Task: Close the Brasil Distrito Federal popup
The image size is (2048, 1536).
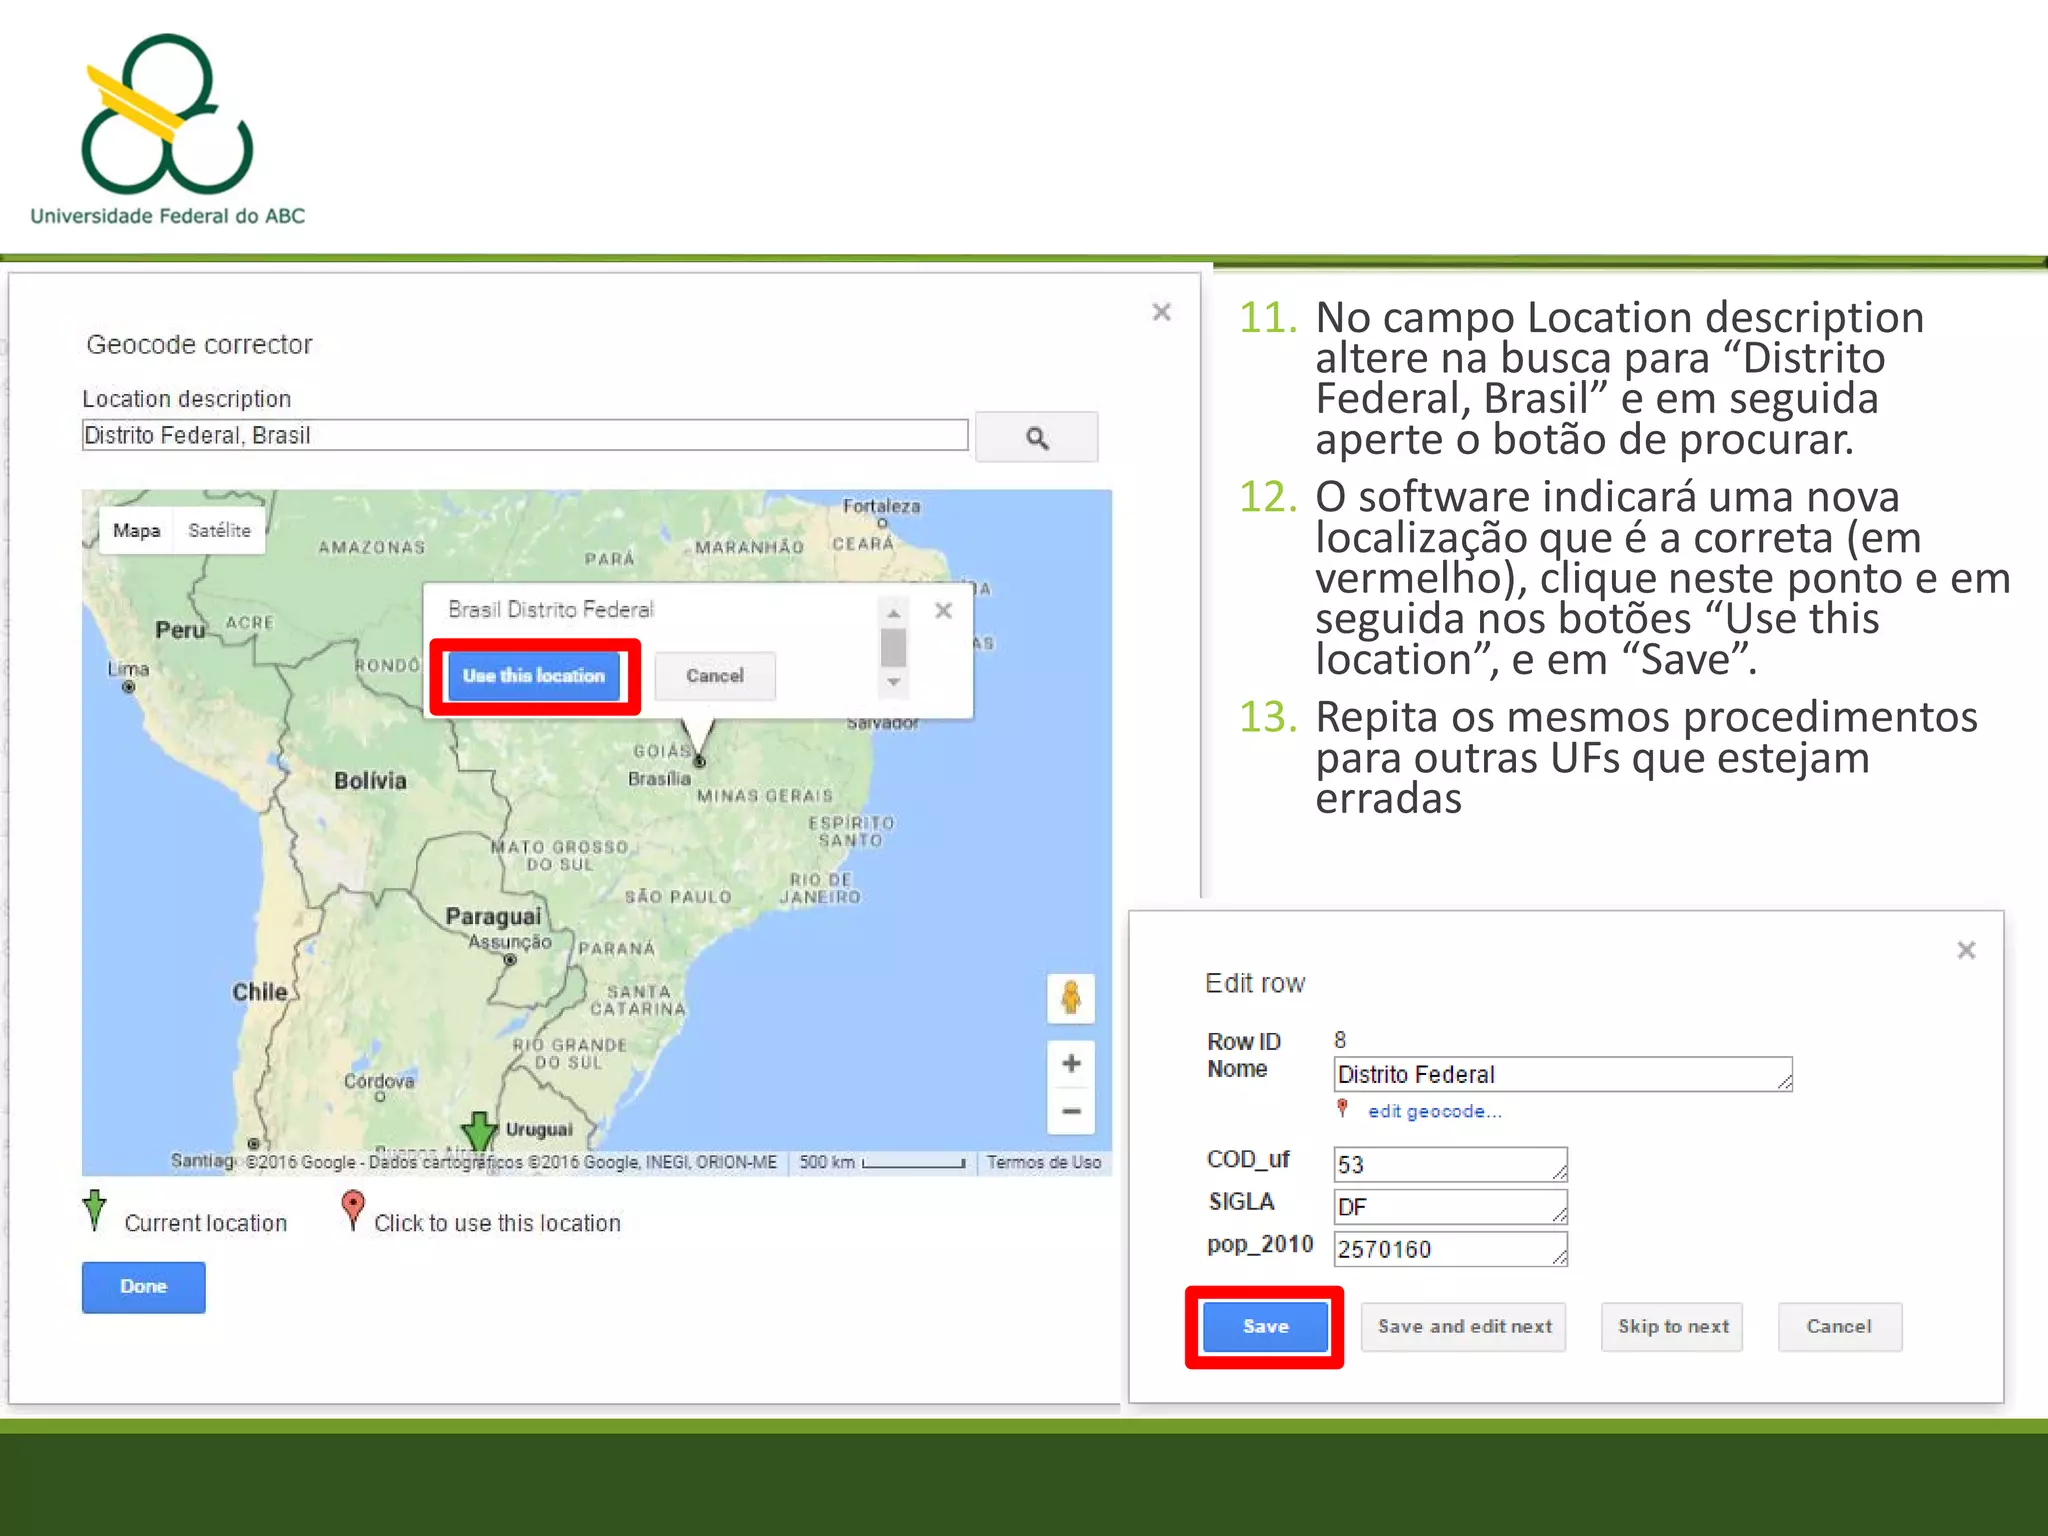Action: (943, 610)
